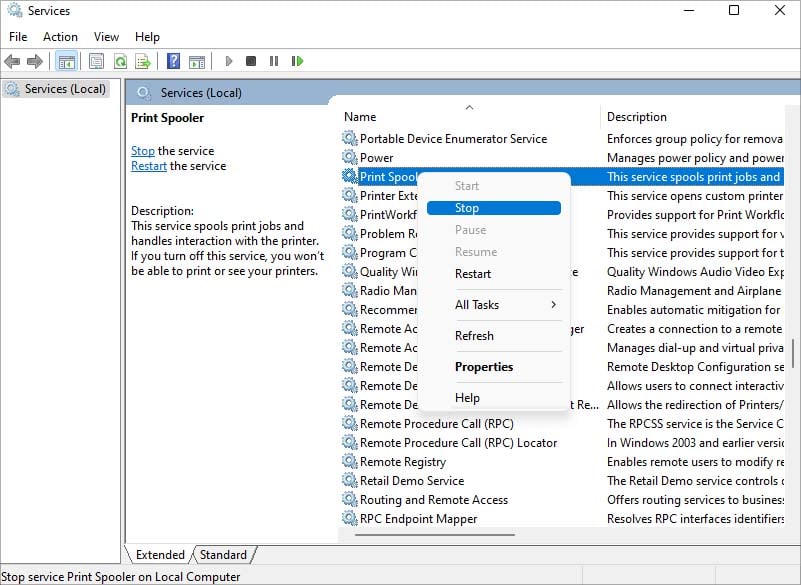
Task: Select the Remote Registry service row
Action: (x=403, y=462)
